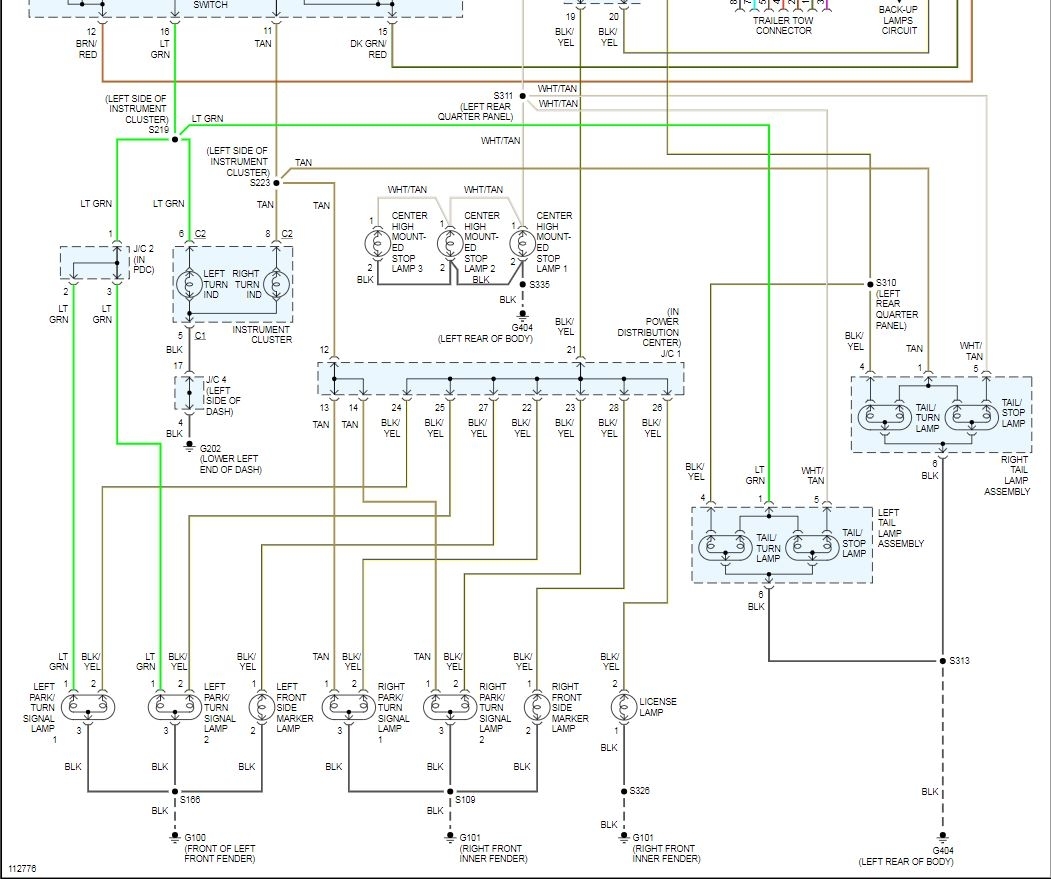Select the Left Front Side Marker Lamp symbol

click(261, 707)
